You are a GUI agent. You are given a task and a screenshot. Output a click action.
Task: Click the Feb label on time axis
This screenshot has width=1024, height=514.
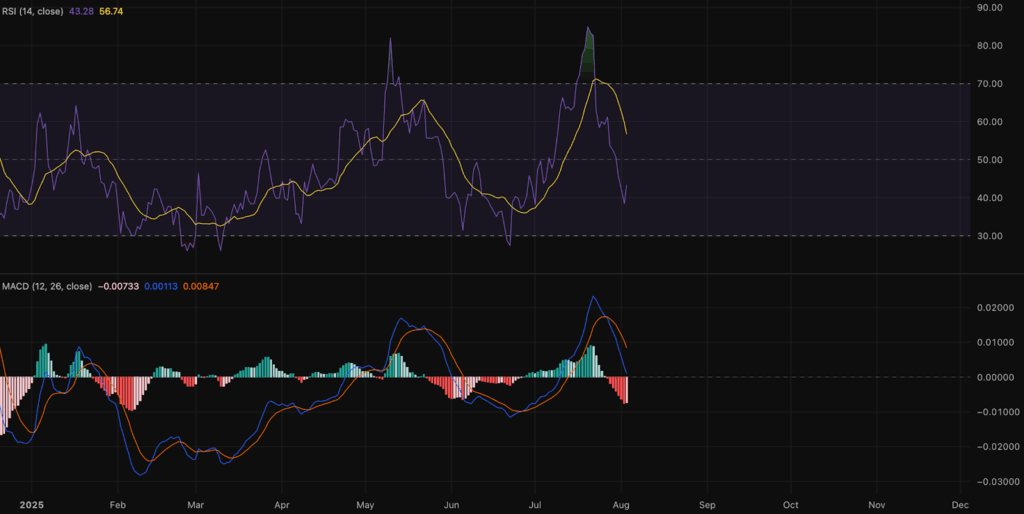[117, 504]
